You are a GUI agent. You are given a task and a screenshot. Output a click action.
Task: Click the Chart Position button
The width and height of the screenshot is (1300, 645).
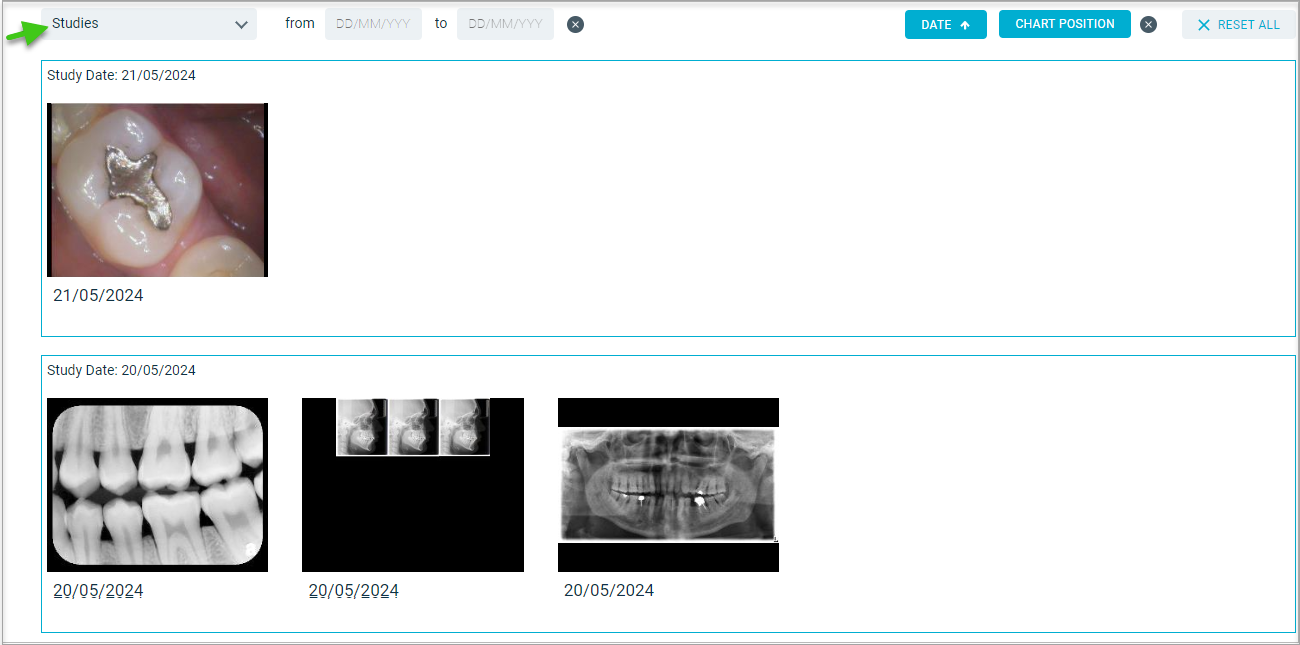coord(1065,24)
